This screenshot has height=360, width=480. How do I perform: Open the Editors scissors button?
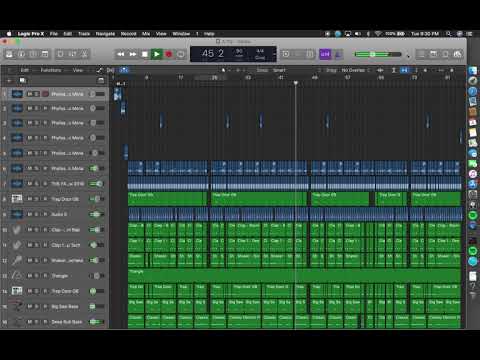[84, 54]
